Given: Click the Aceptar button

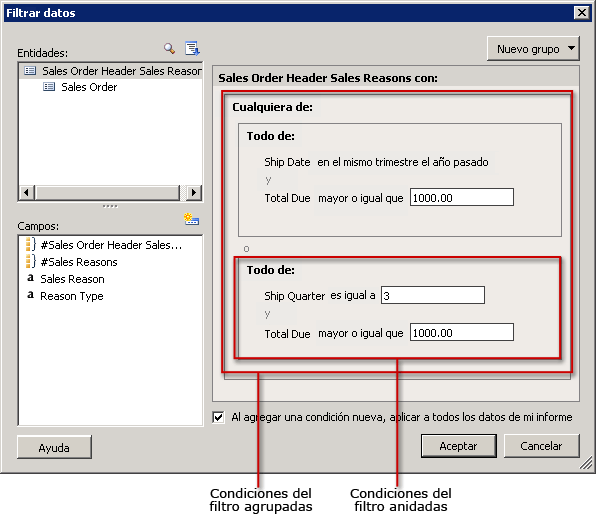Looking at the screenshot, I should point(458,446).
